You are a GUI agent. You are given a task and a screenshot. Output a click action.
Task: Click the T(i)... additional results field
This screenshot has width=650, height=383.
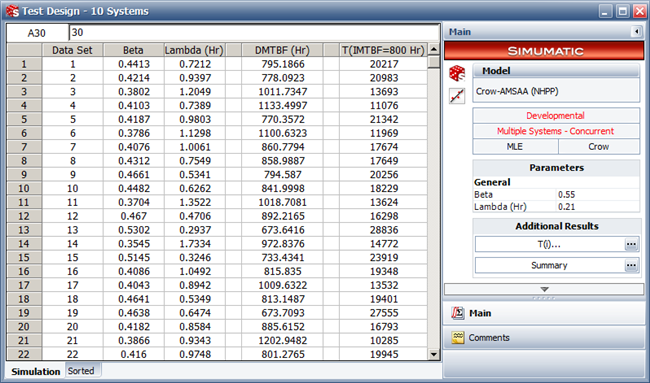click(549, 245)
